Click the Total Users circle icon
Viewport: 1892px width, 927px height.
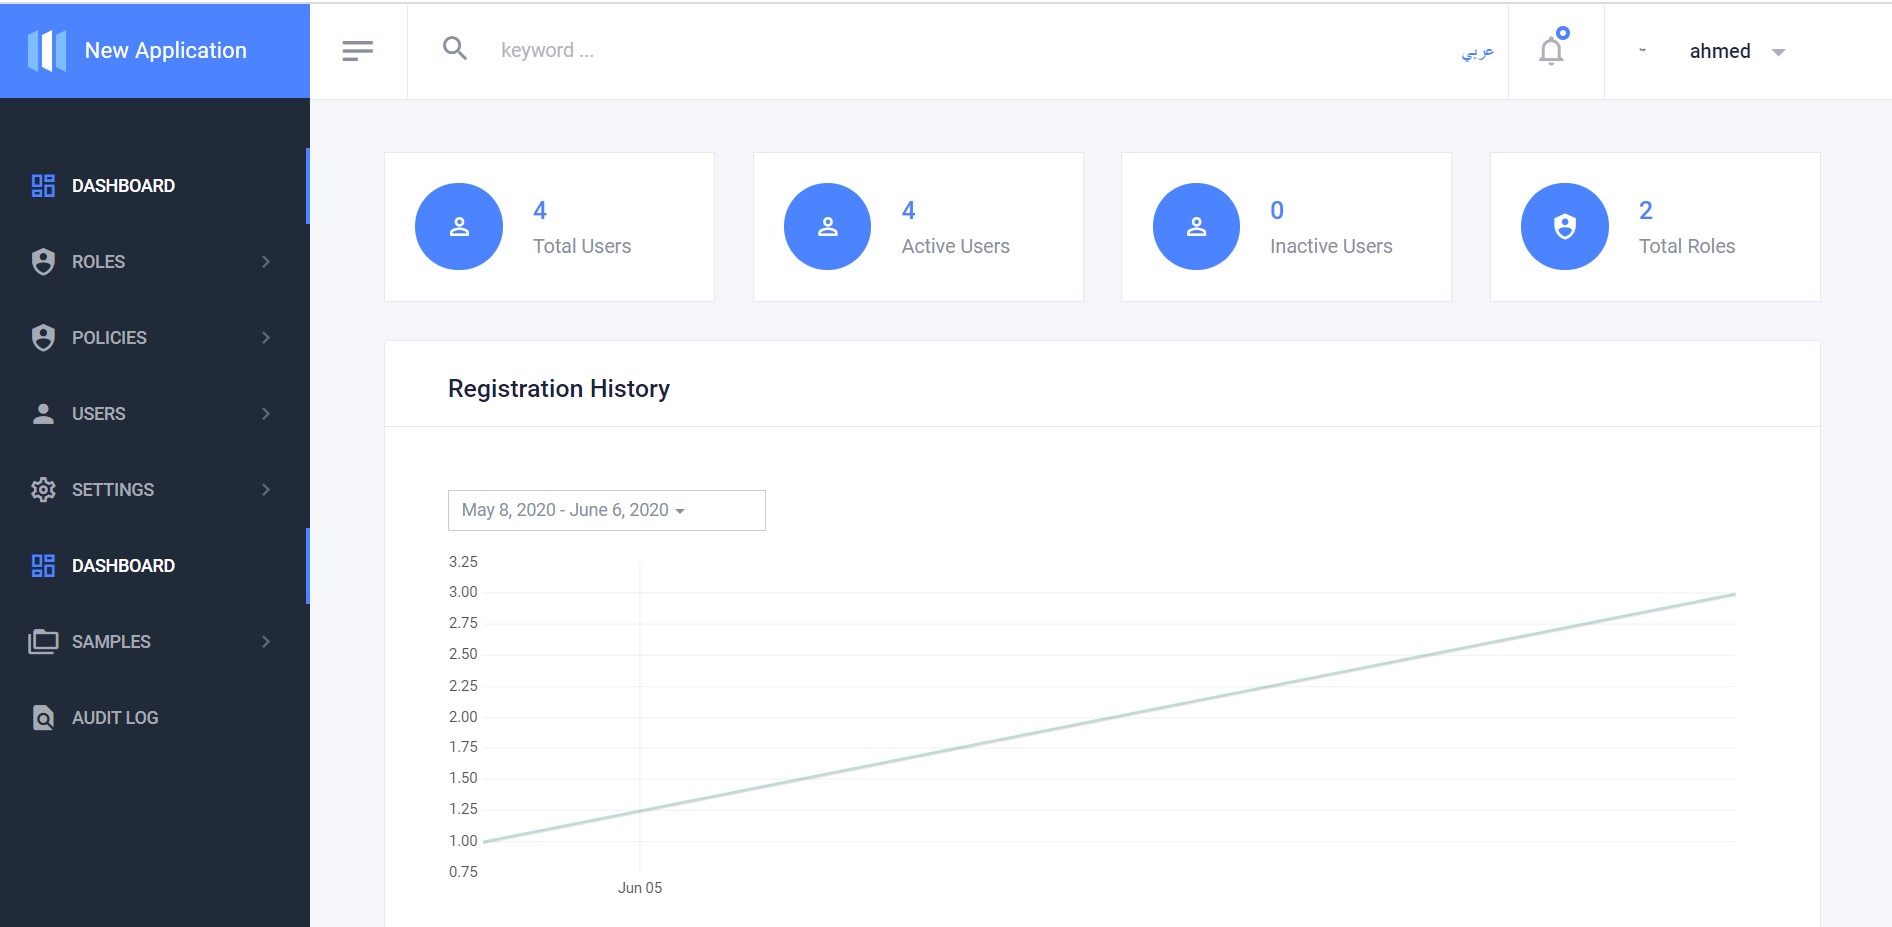click(x=459, y=226)
